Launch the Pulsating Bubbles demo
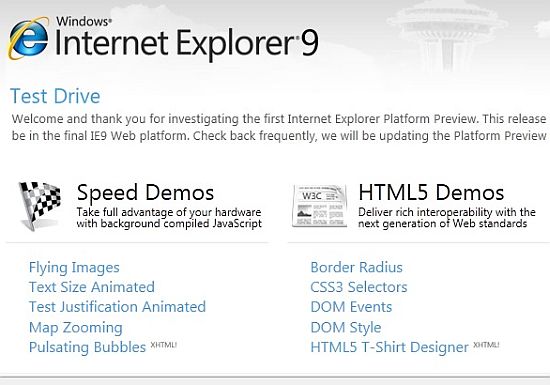The image size is (550, 385). click(87, 347)
